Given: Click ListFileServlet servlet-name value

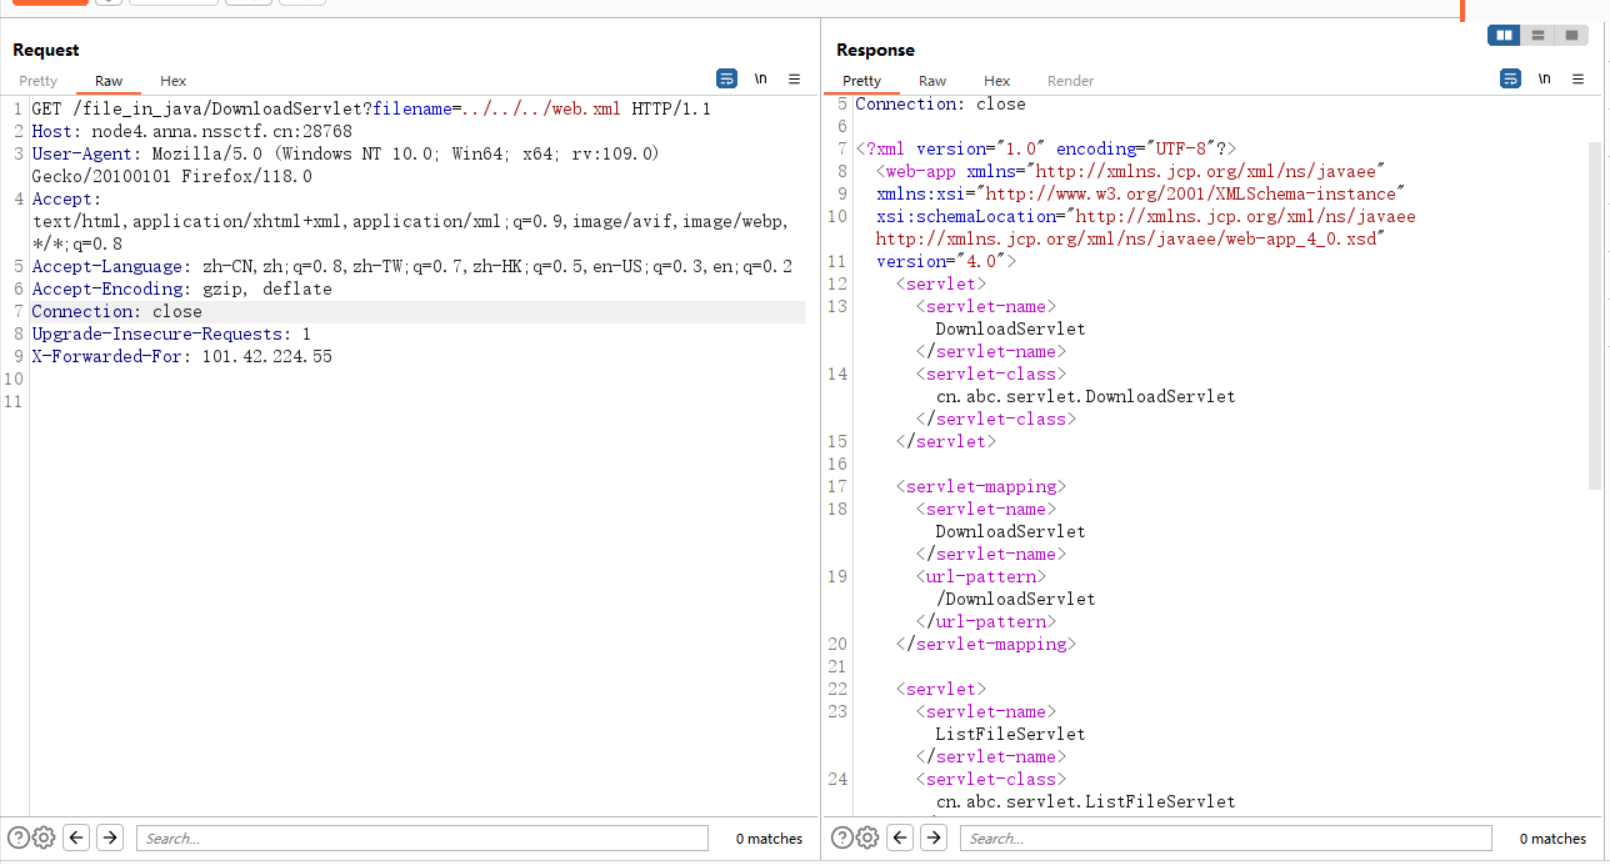Looking at the screenshot, I should (1010, 734).
